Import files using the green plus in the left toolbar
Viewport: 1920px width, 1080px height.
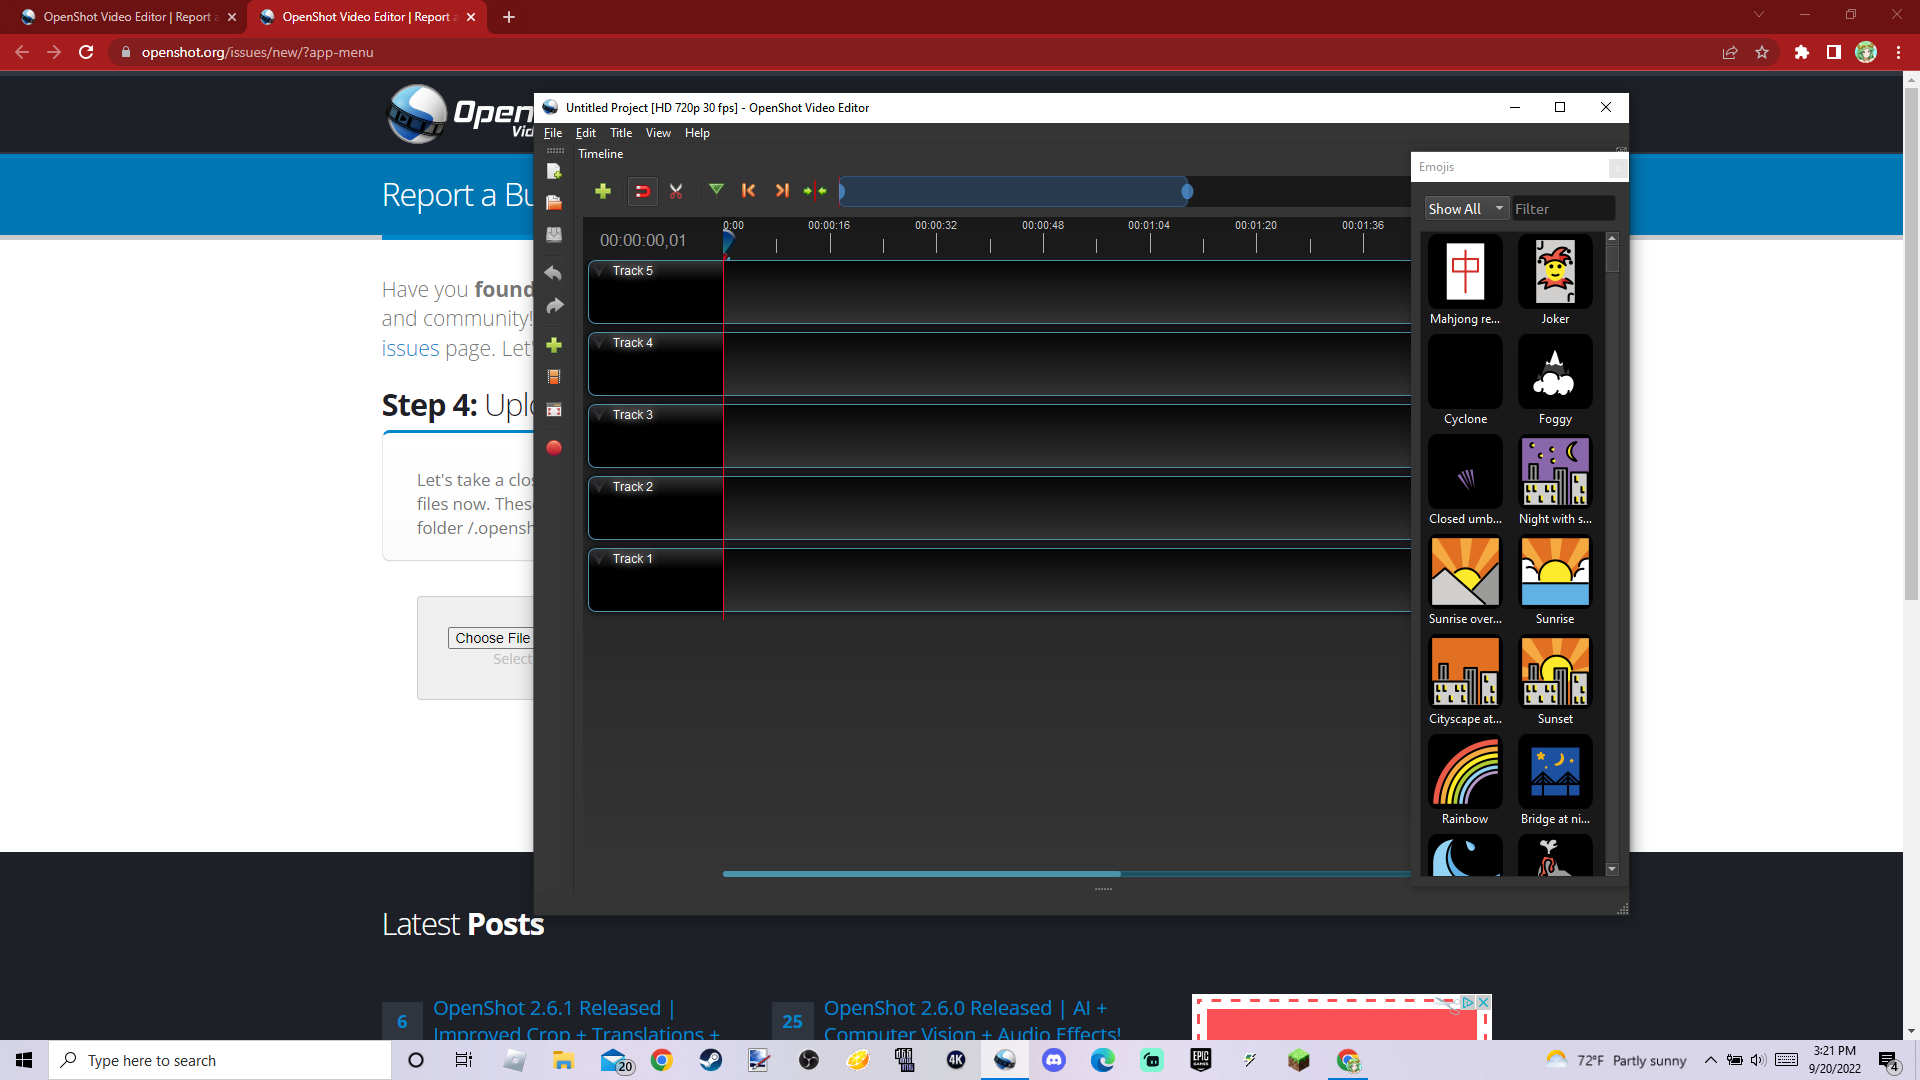coord(554,345)
